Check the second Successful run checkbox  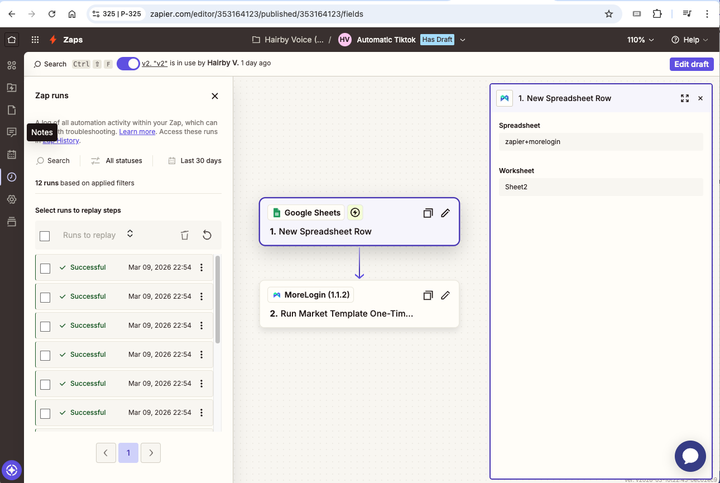click(x=45, y=298)
